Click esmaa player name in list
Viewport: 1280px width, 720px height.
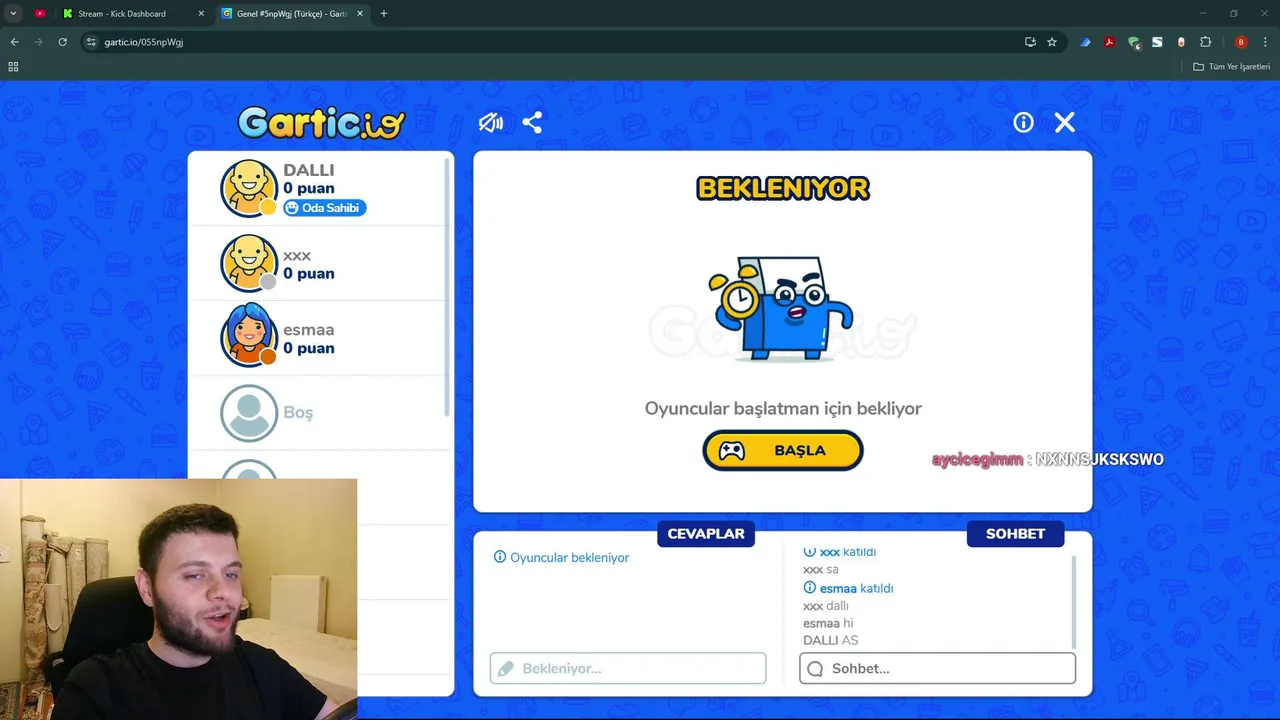[x=308, y=330]
